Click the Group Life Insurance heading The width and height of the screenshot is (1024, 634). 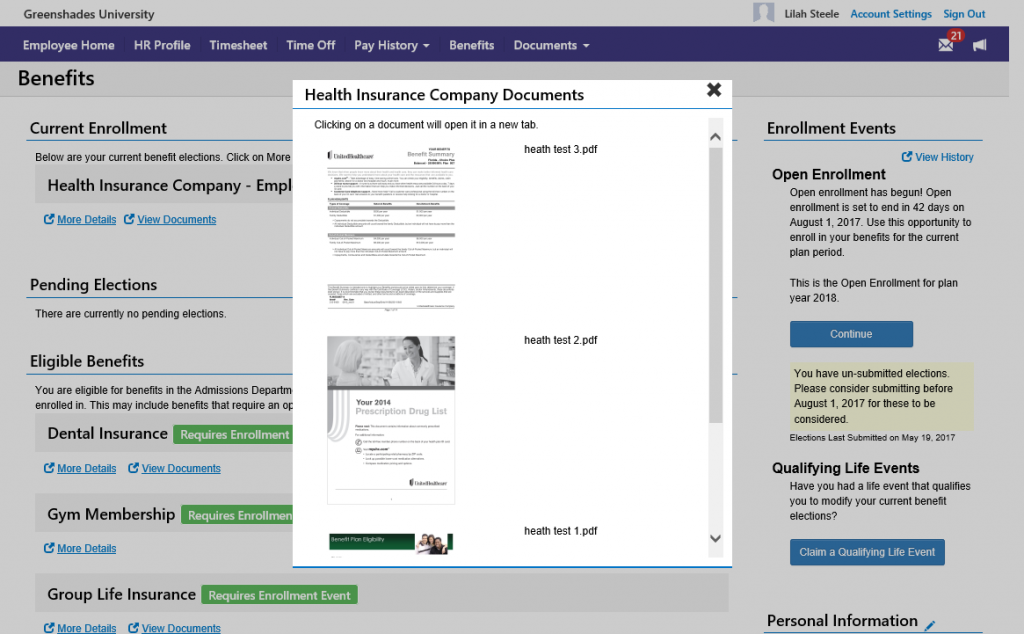point(121,594)
